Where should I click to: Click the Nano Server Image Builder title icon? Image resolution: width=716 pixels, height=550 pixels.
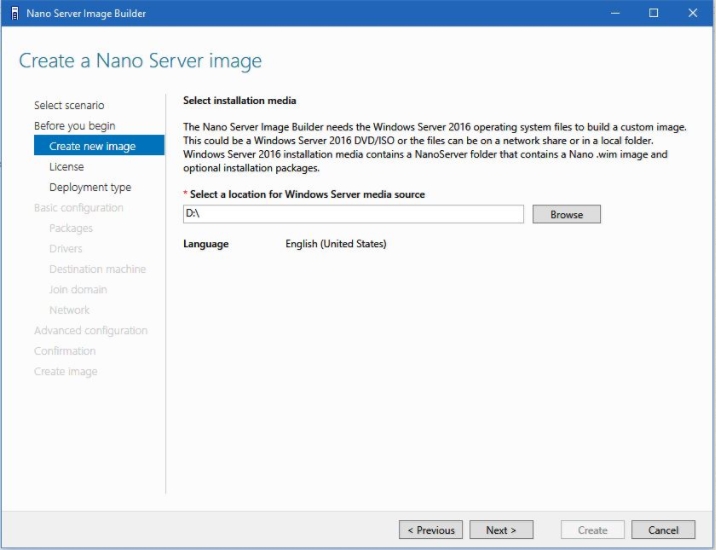coord(14,13)
